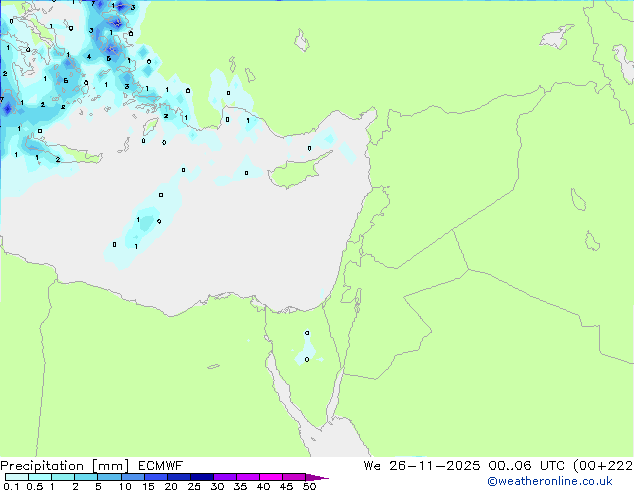The height and width of the screenshot is (490, 634).
Task: Click the 15–20 mm legend color swatch
Action: click(x=155, y=477)
